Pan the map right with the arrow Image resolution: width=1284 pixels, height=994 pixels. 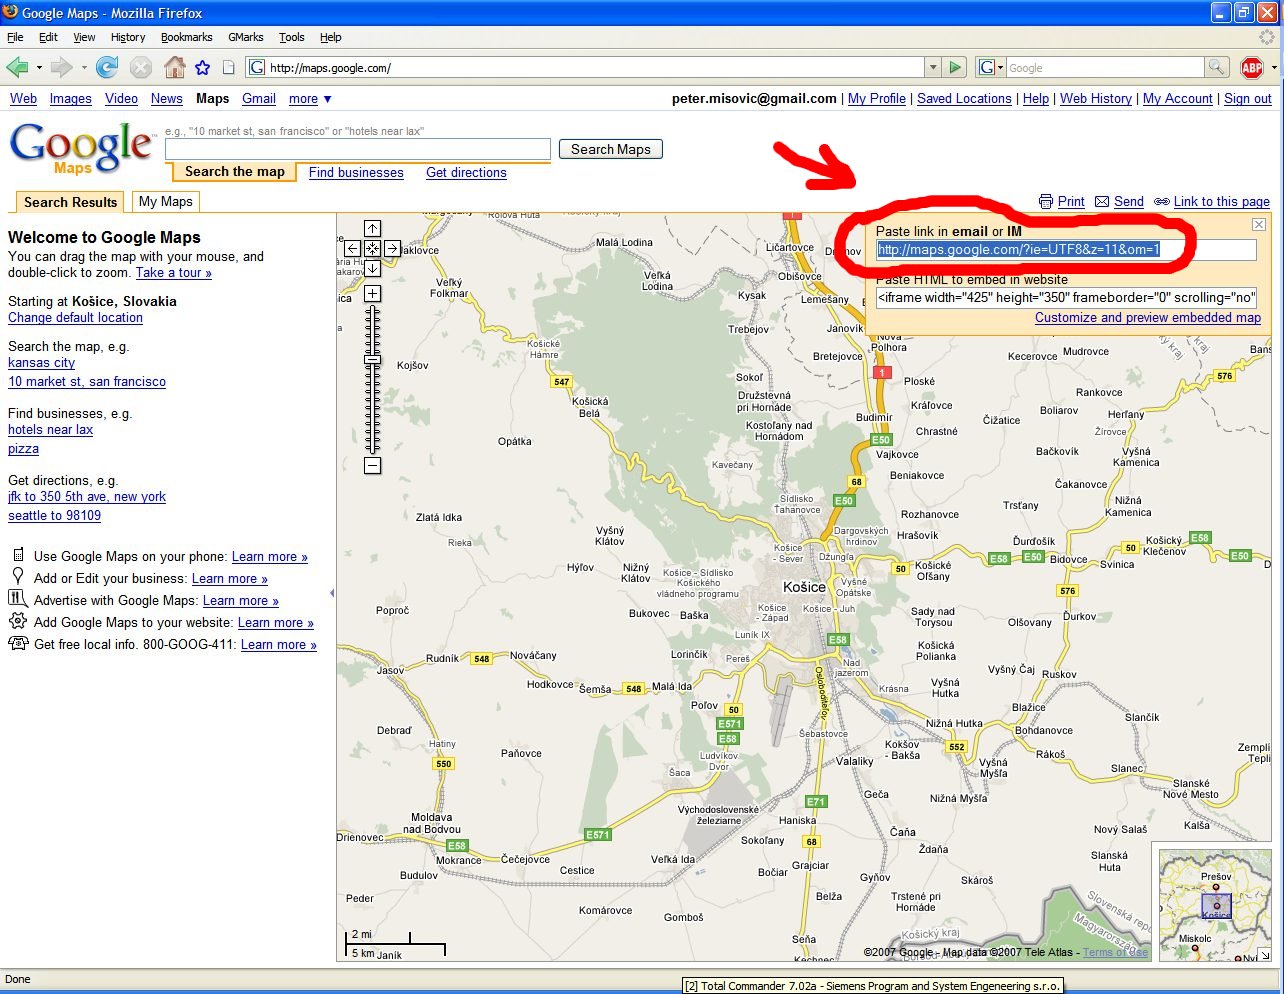[392, 248]
